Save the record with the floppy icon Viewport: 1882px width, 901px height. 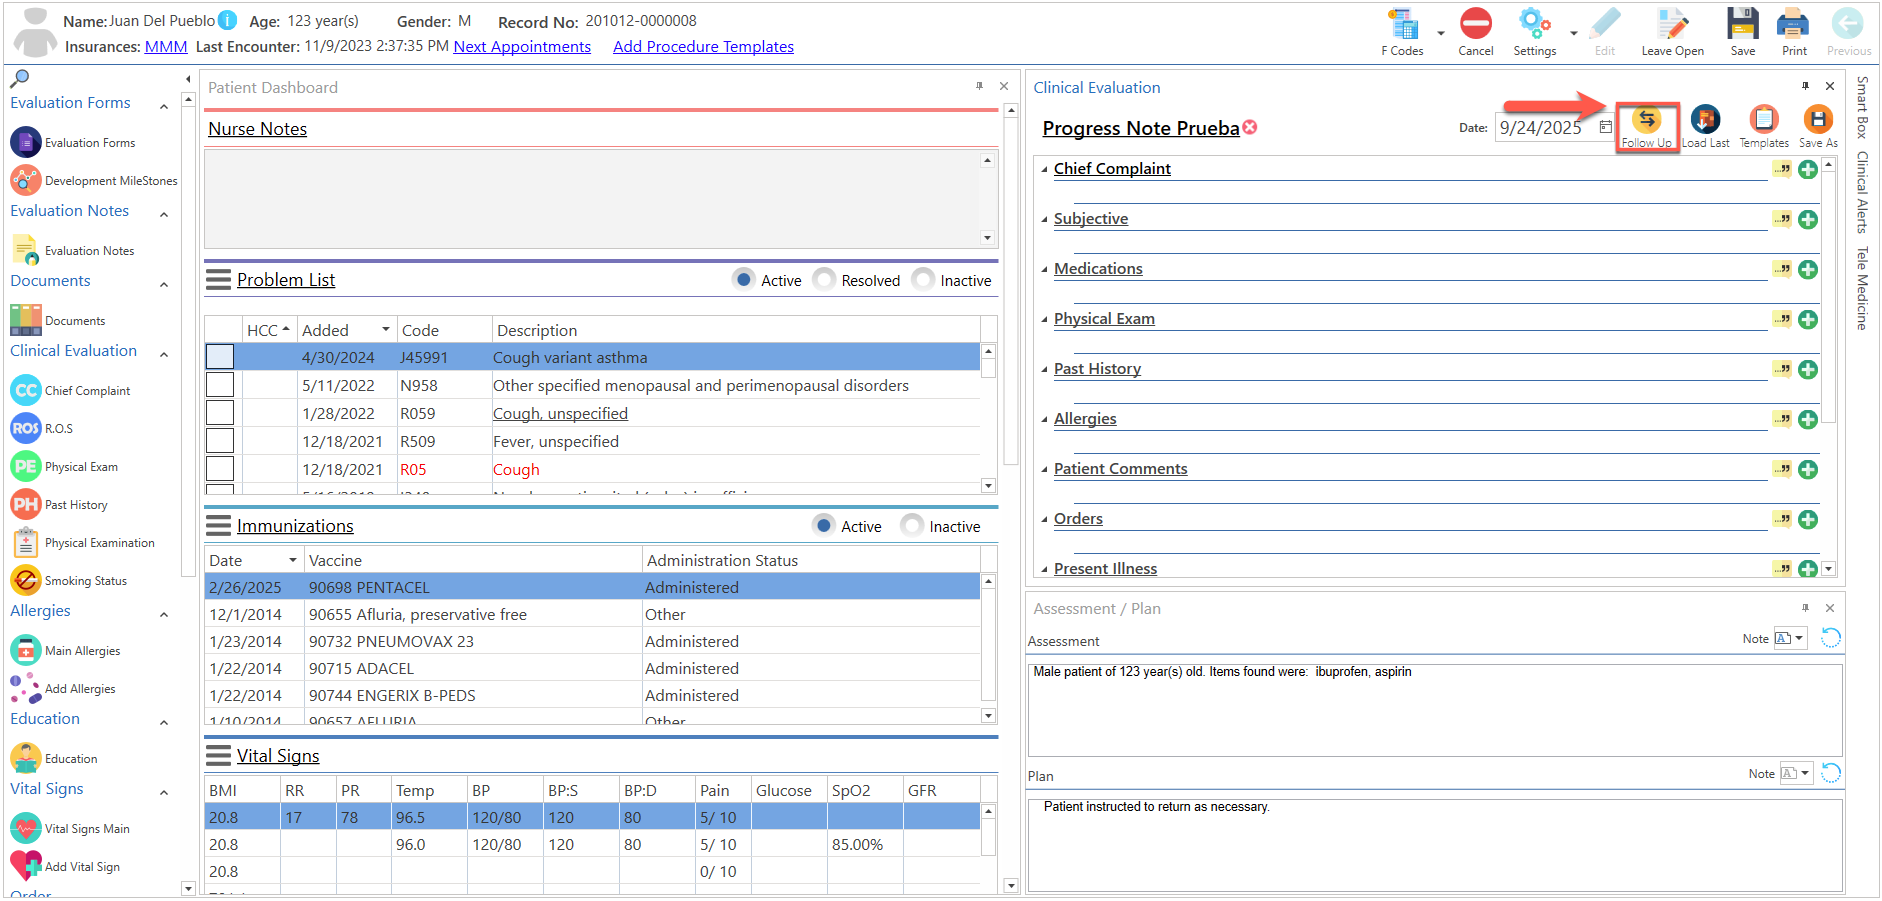(x=1743, y=23)
